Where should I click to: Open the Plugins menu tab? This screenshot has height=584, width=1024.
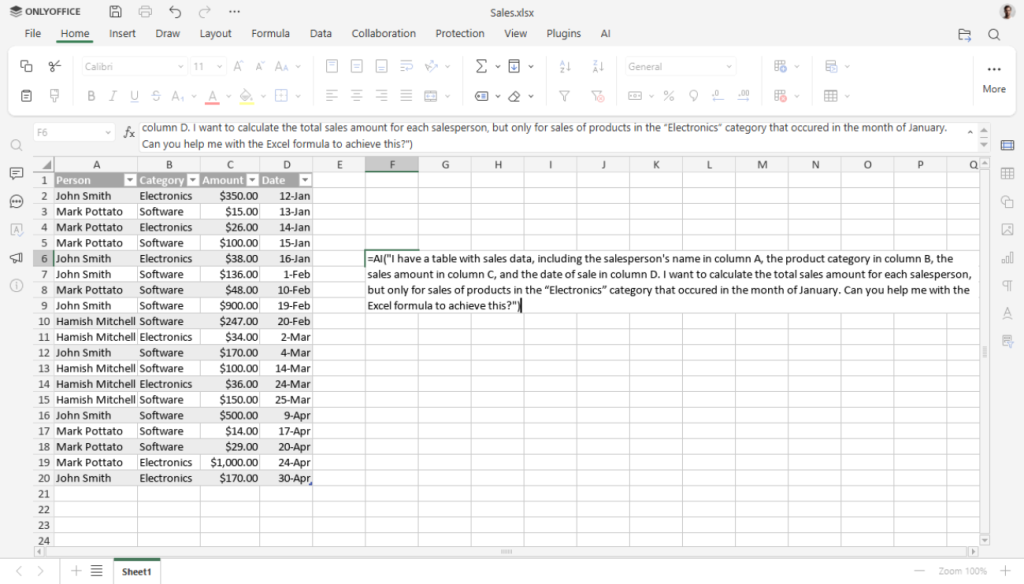coord(563,33)
